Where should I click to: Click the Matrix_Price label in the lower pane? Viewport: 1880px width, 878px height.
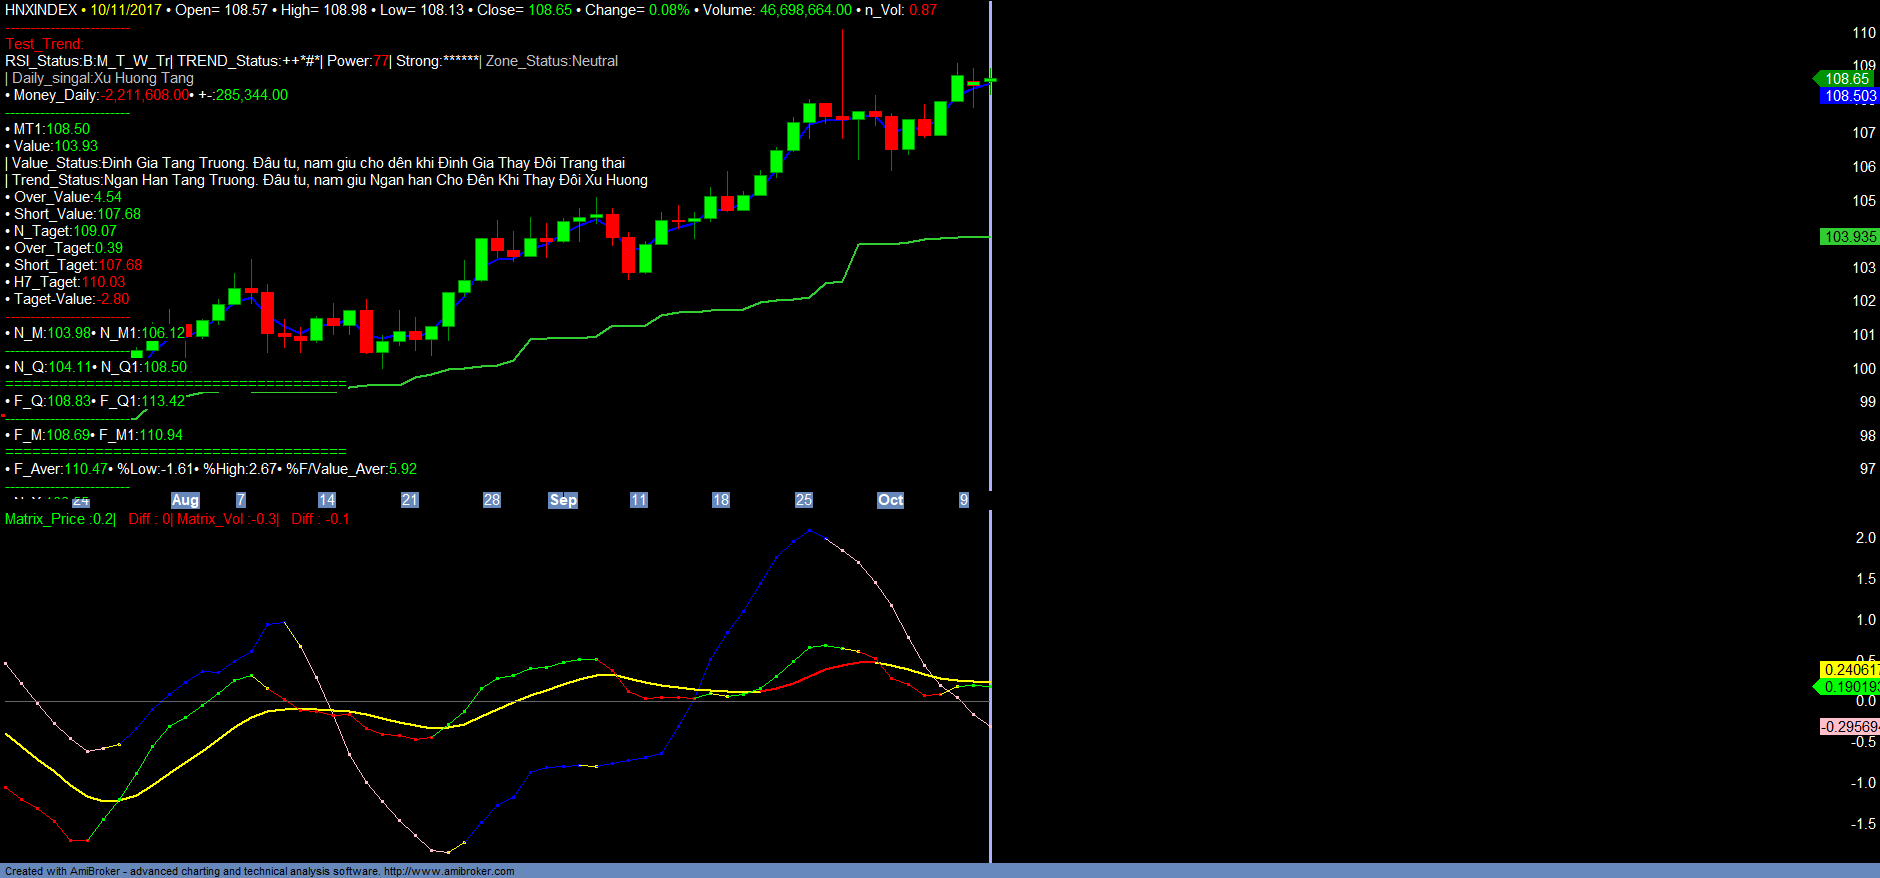[46, 519]
